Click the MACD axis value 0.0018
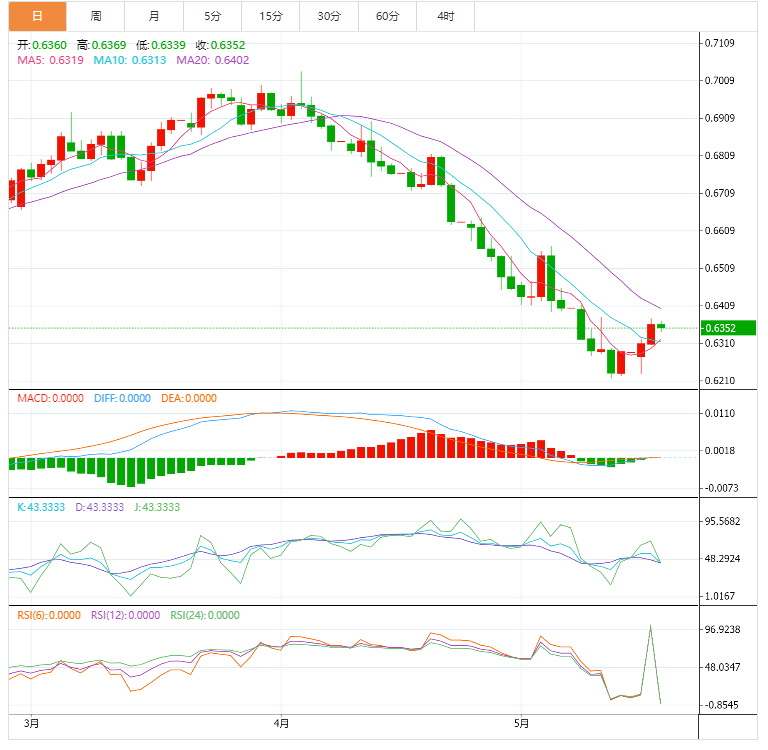This screenshot has width=768, height=750. 720,450
